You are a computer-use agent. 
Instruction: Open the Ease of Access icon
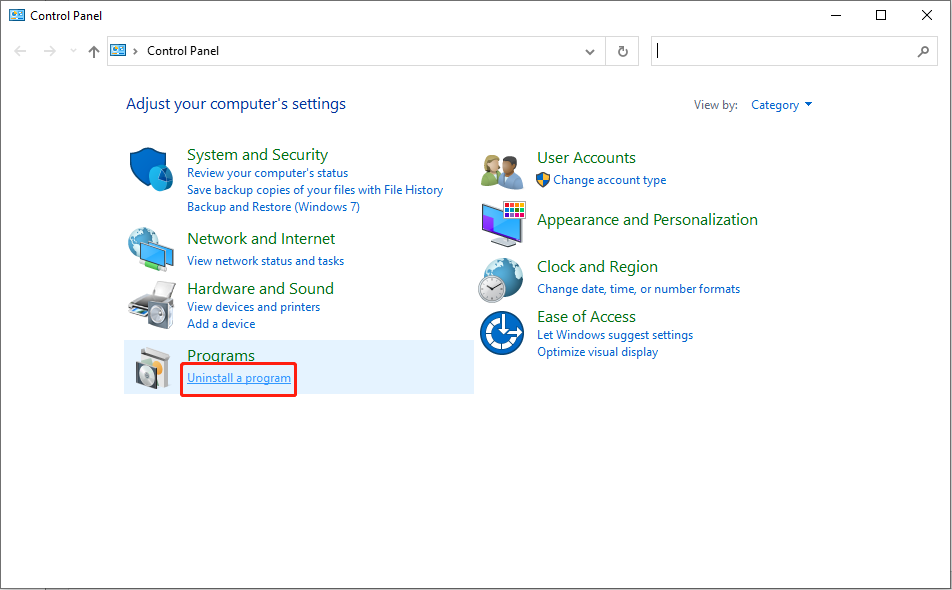[x=502, y=333]
